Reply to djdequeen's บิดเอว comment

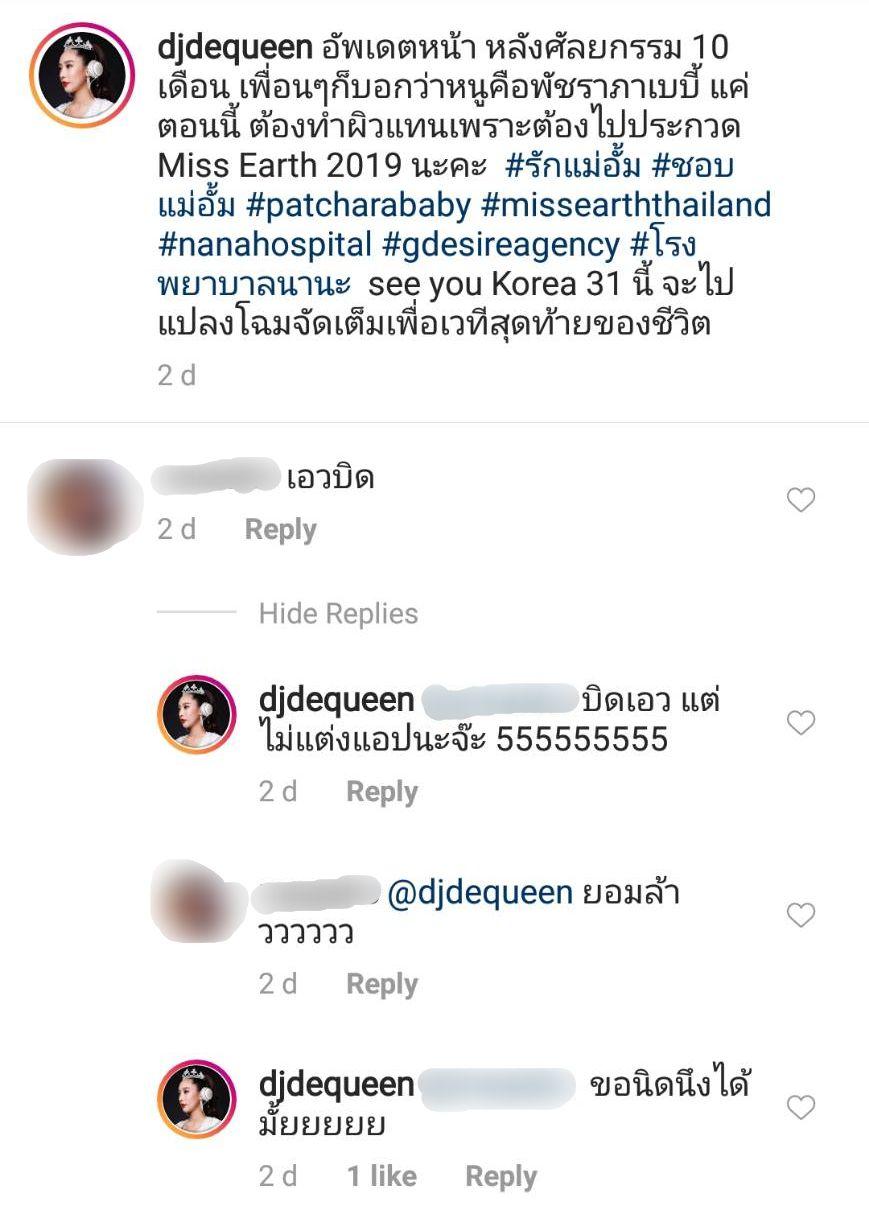click(x=382, y=791)
